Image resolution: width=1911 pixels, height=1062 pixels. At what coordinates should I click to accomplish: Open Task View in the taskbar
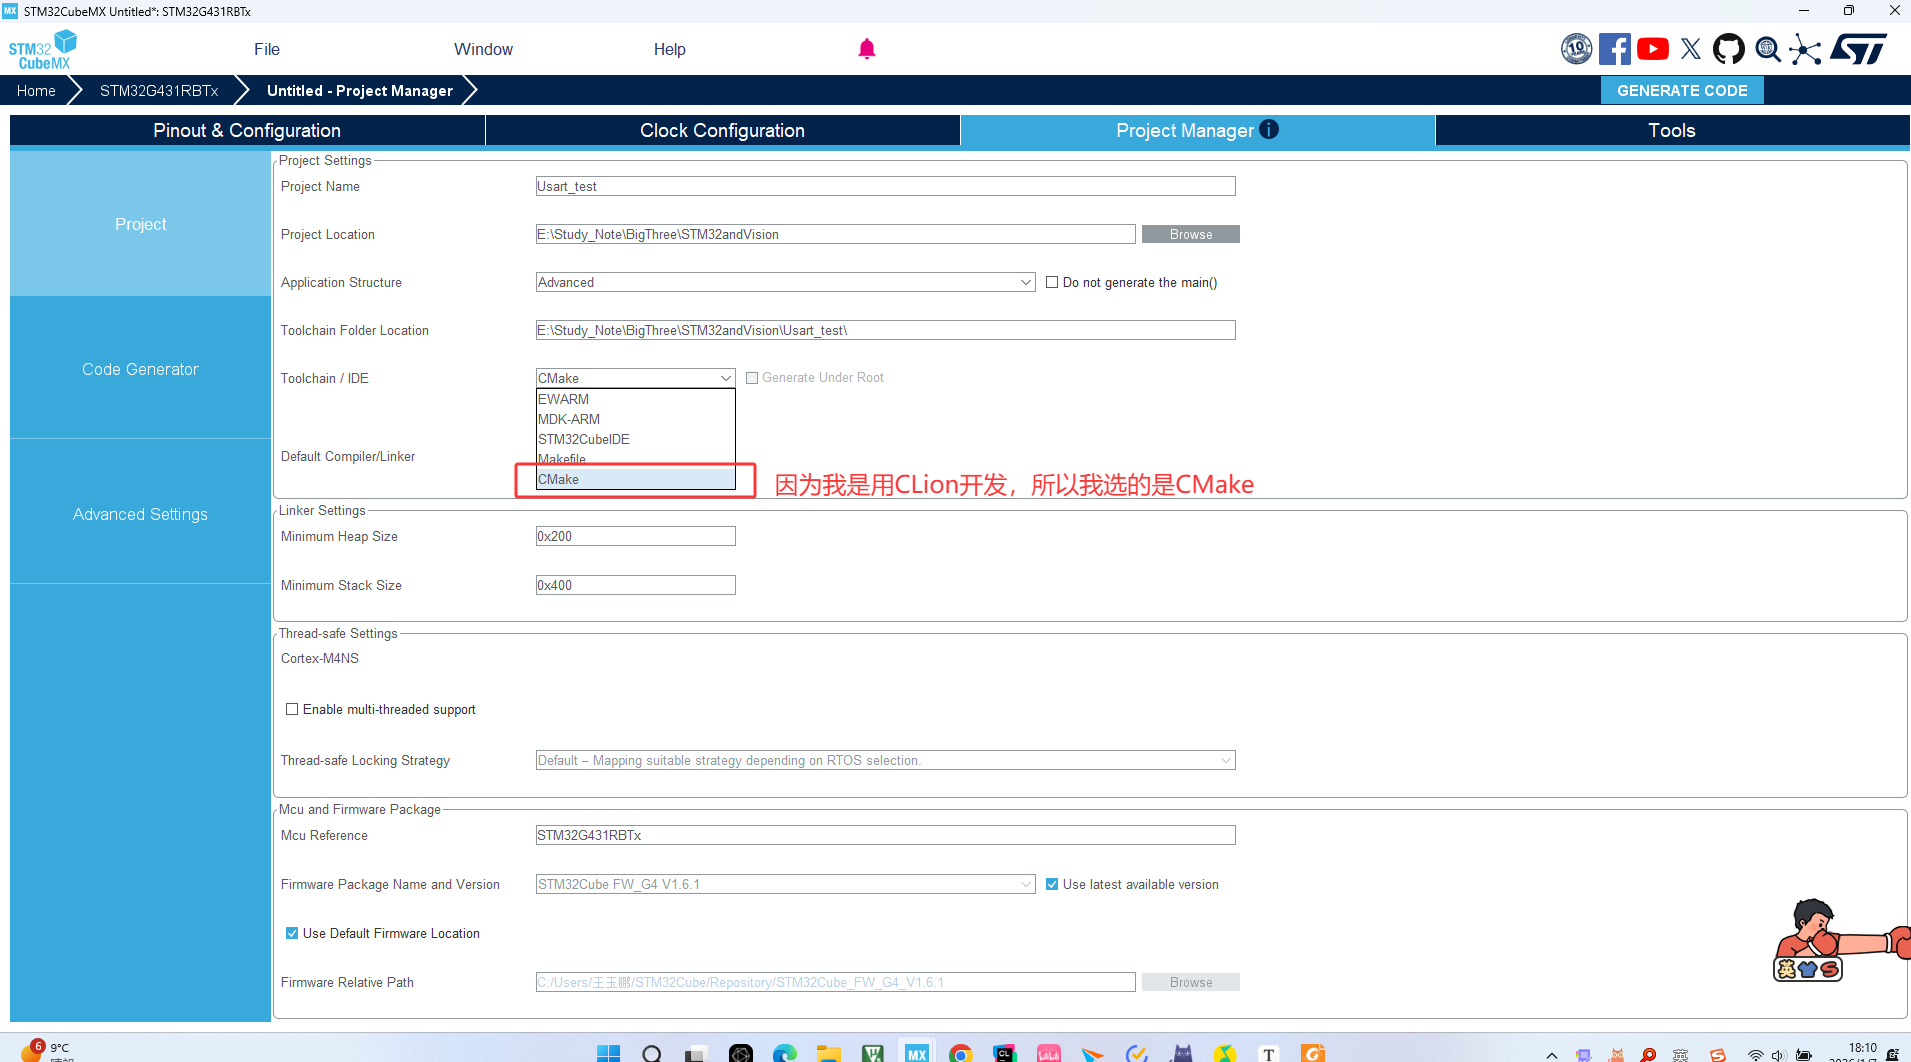click(x=696, y=1053)
